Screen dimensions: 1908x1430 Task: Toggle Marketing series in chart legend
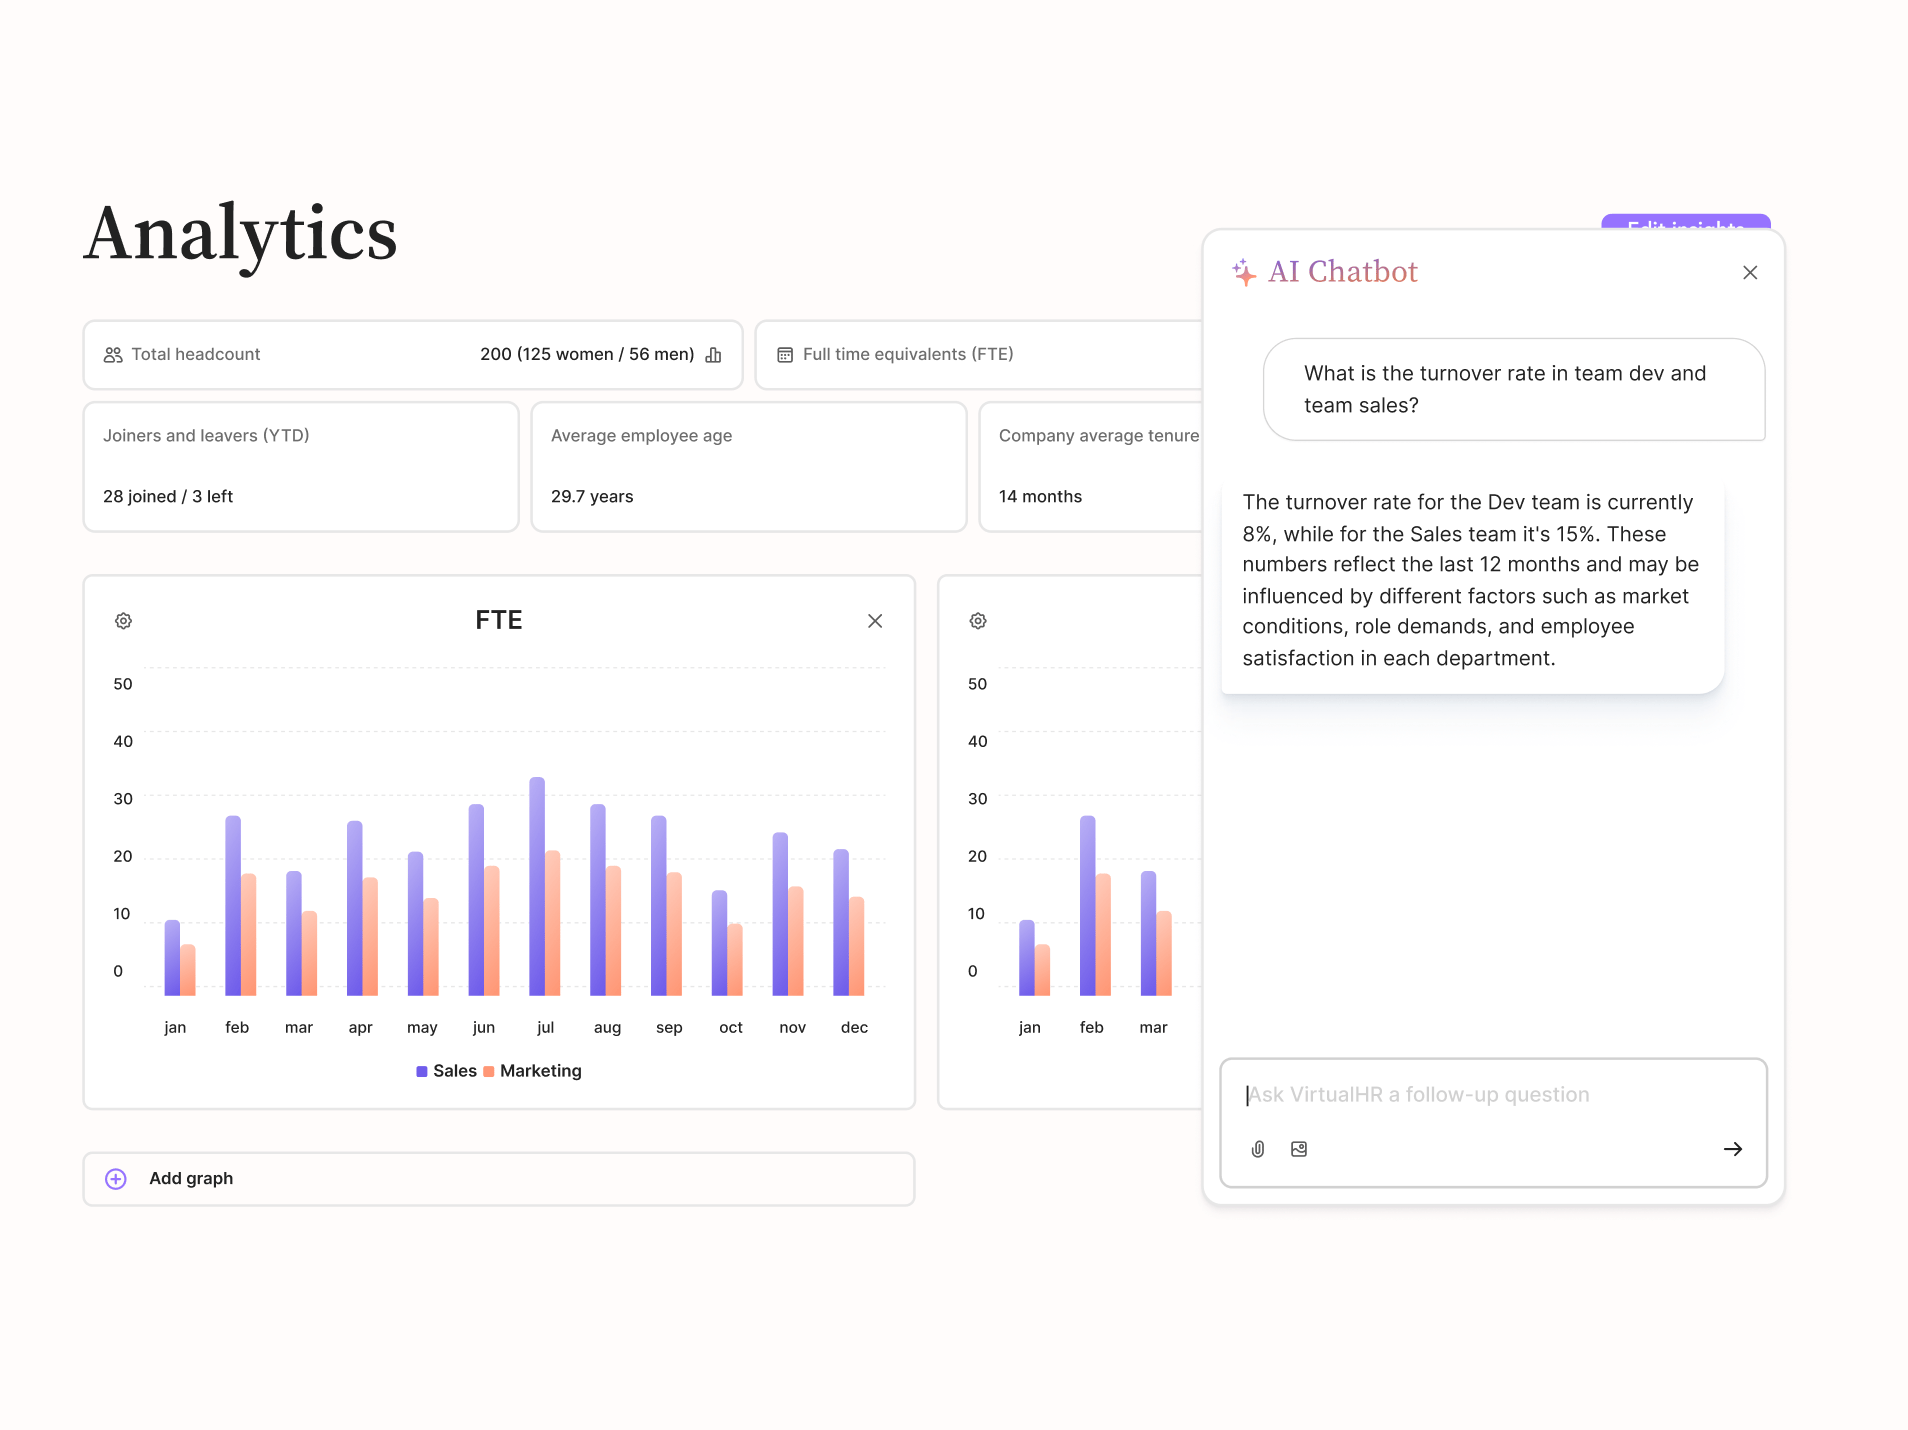click(532, 1071)
